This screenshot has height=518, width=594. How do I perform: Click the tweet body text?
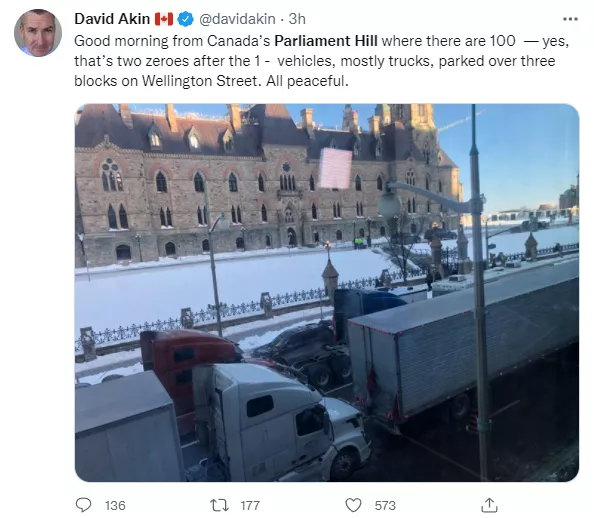tap(322, 61)
